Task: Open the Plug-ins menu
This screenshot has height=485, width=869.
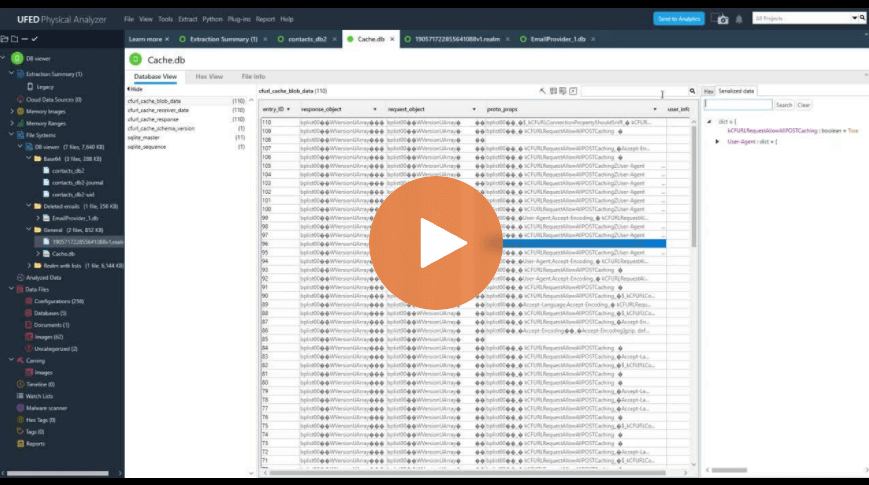Action: click(x=239, y=19)
